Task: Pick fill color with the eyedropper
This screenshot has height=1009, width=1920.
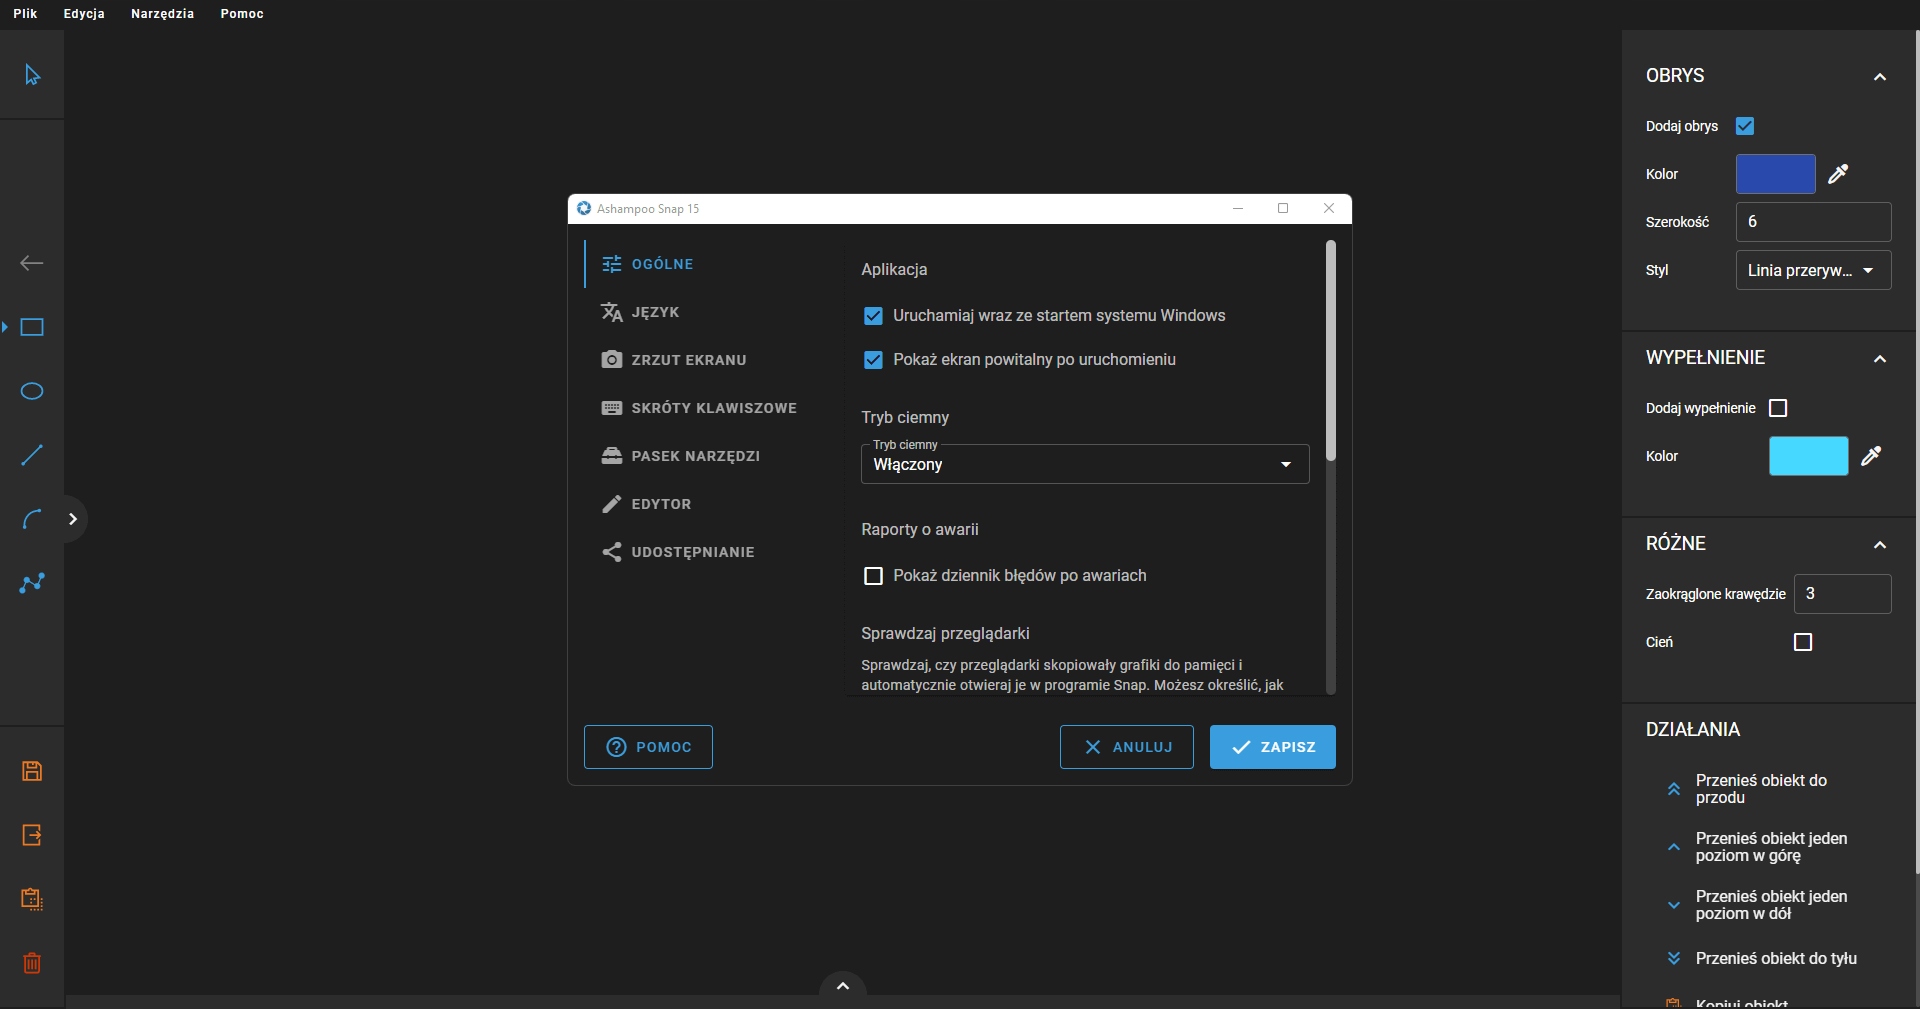Action: pos(1871,456)
